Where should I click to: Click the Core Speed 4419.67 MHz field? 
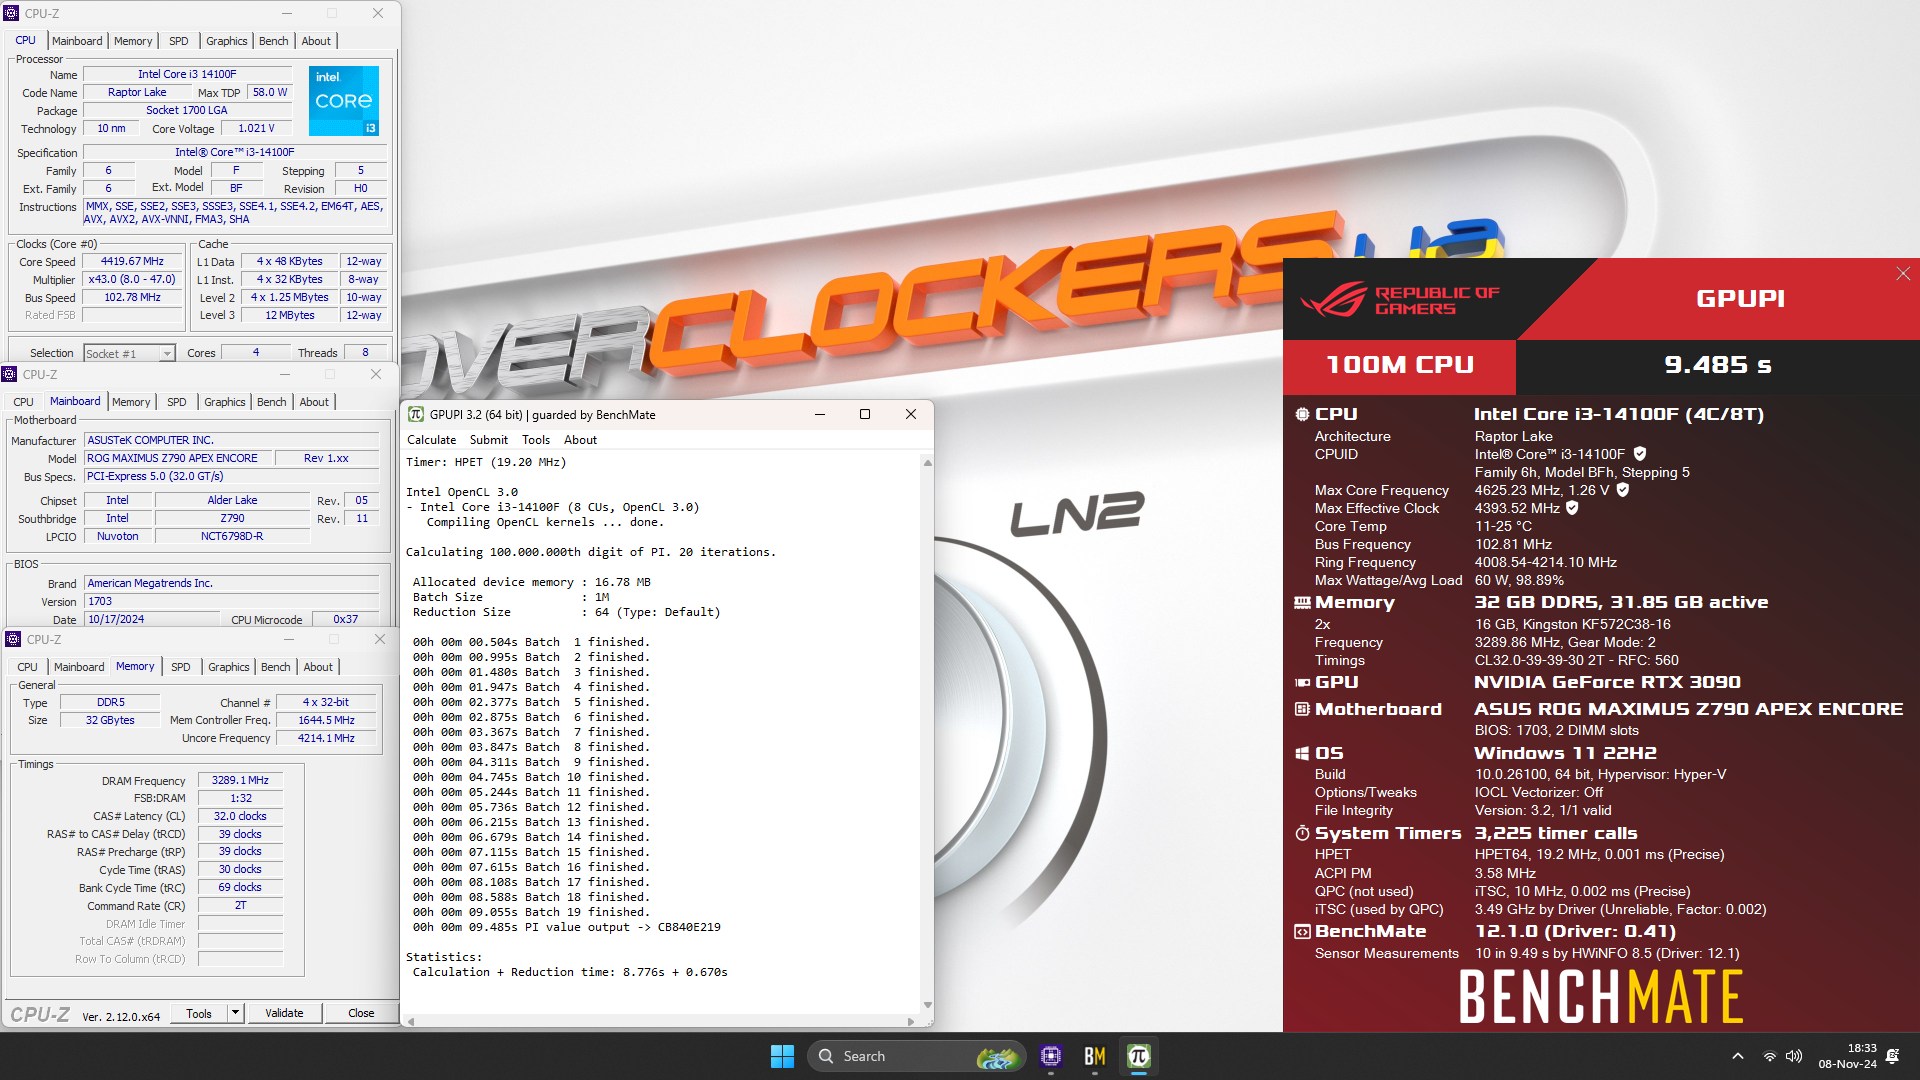click(x=132, y=262)
